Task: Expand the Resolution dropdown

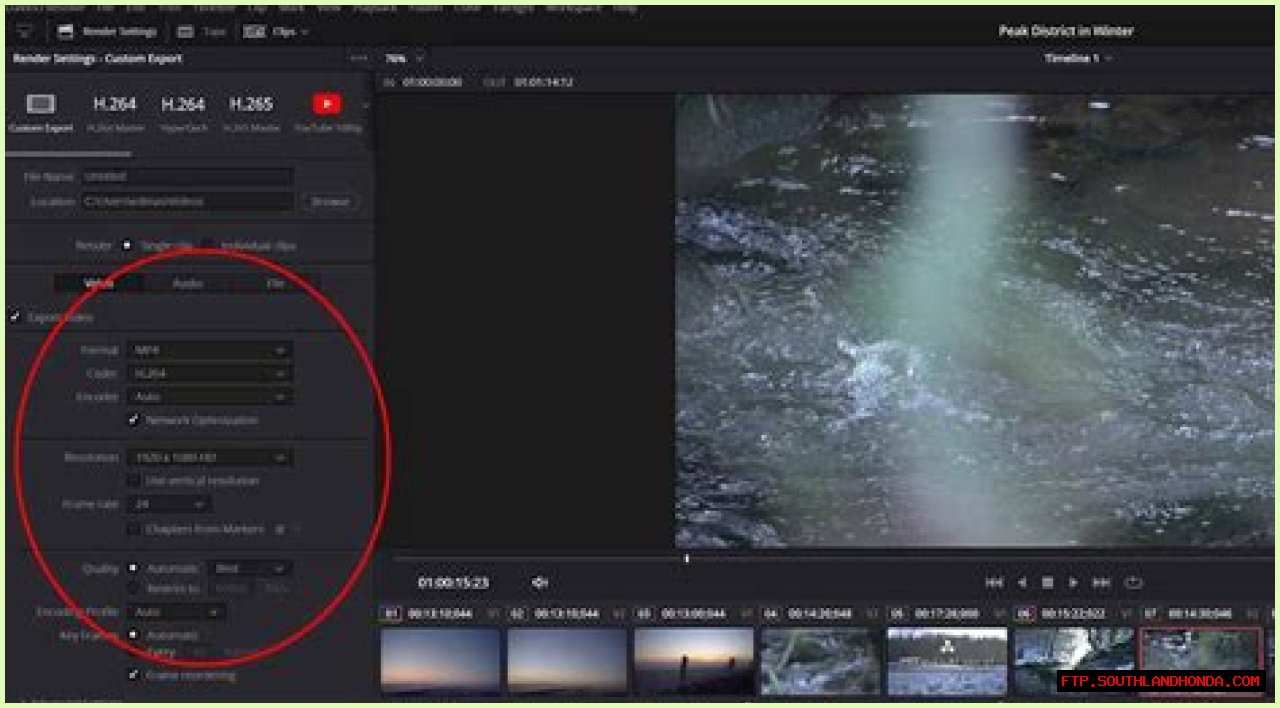Action: (x=210, y=458)
